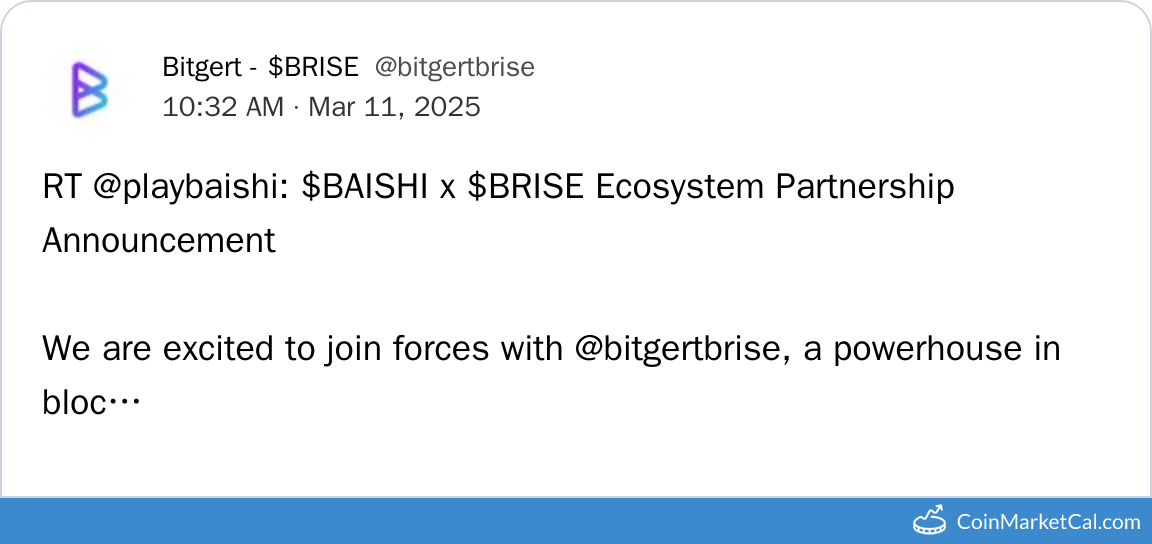This screenshot has height=544, width=1152.
Task: Expand the truncated text via the ellipsis
Action: [125, 403]
